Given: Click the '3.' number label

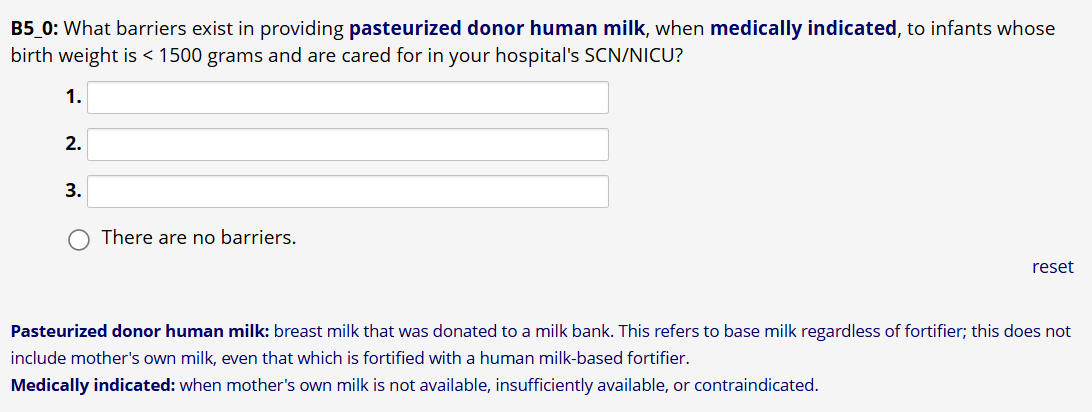Looking at the screenshot, I should 73,191.
